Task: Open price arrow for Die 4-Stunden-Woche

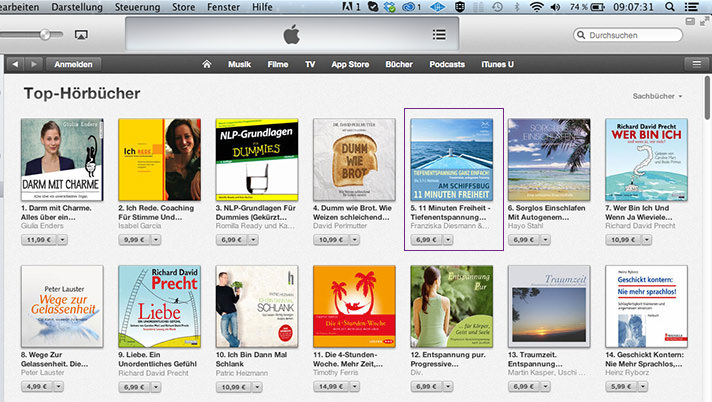Action: pos(355,387)
